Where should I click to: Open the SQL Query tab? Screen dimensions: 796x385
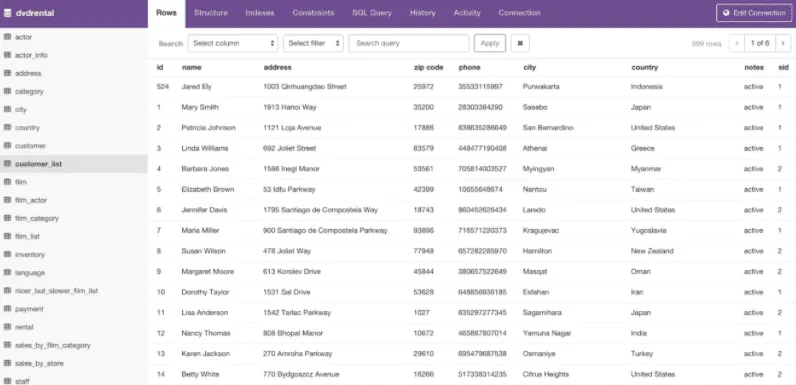(372, 13)
